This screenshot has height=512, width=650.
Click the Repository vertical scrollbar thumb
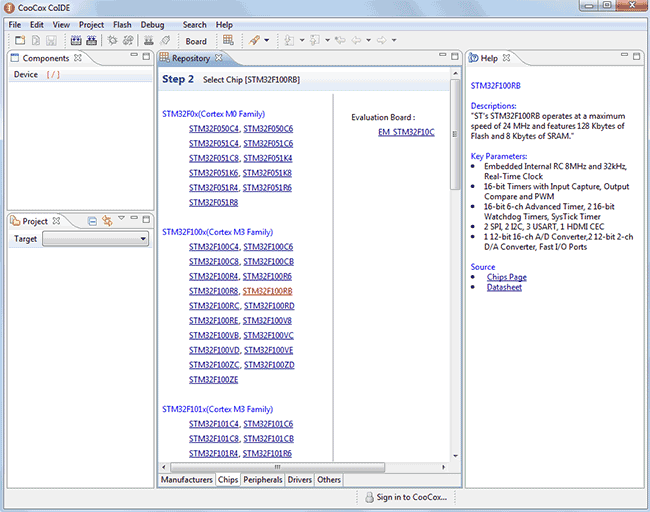455,134
